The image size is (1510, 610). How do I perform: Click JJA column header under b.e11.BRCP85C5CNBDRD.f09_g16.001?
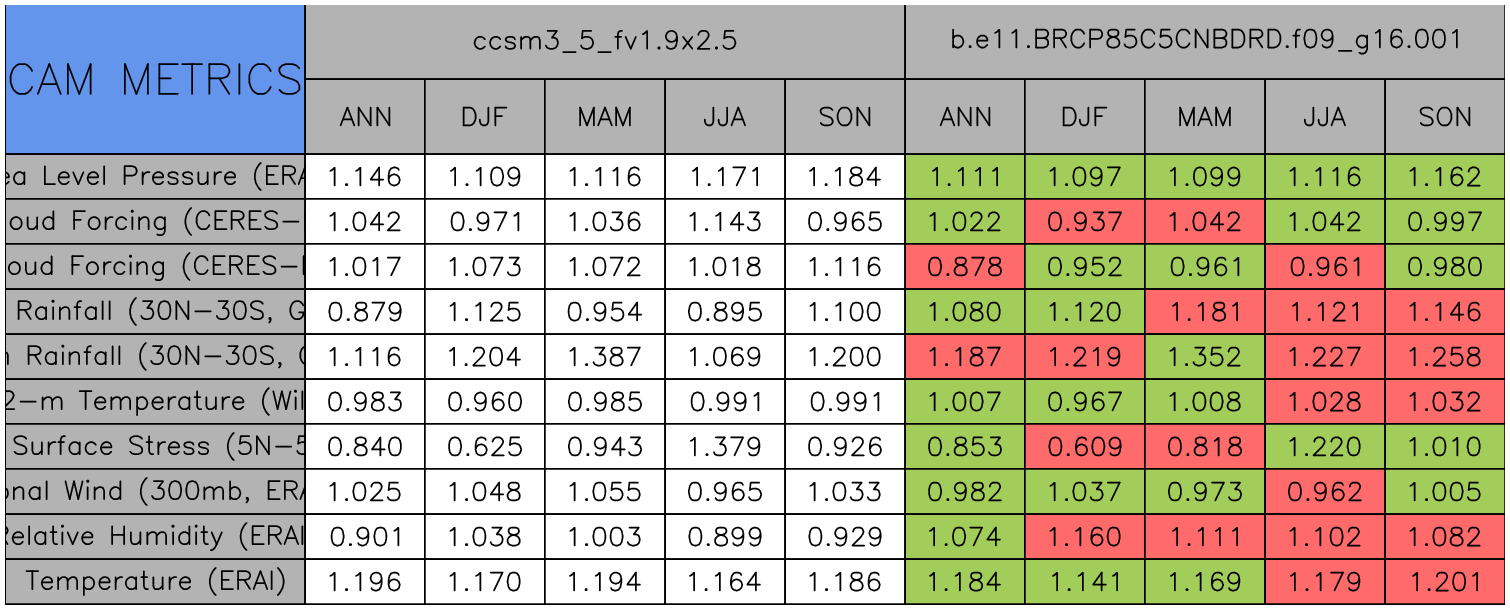(1325, 117)
